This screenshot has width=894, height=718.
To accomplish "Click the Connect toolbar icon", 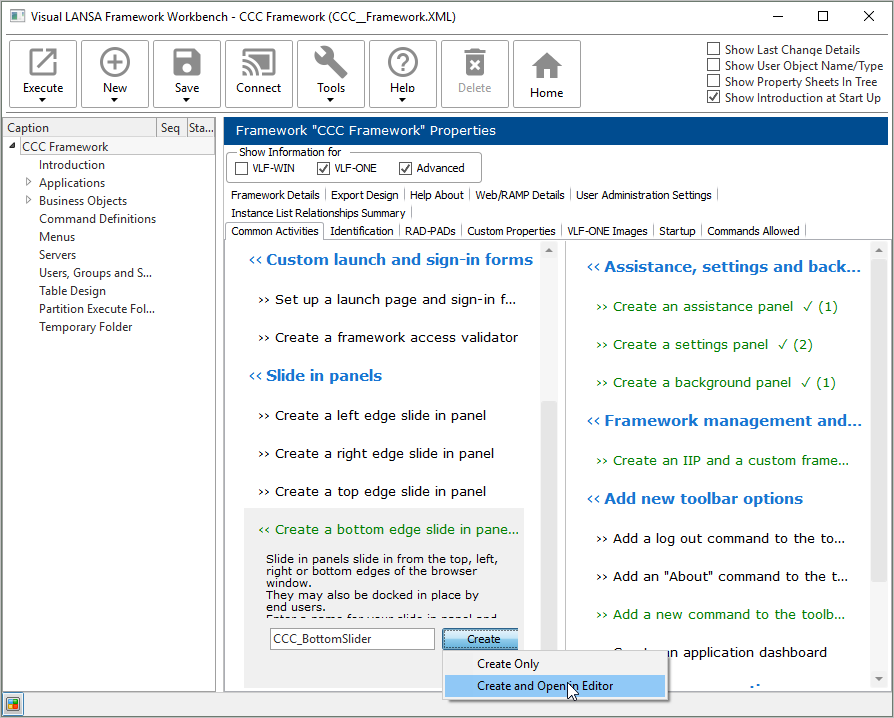I will coord(259,64).
